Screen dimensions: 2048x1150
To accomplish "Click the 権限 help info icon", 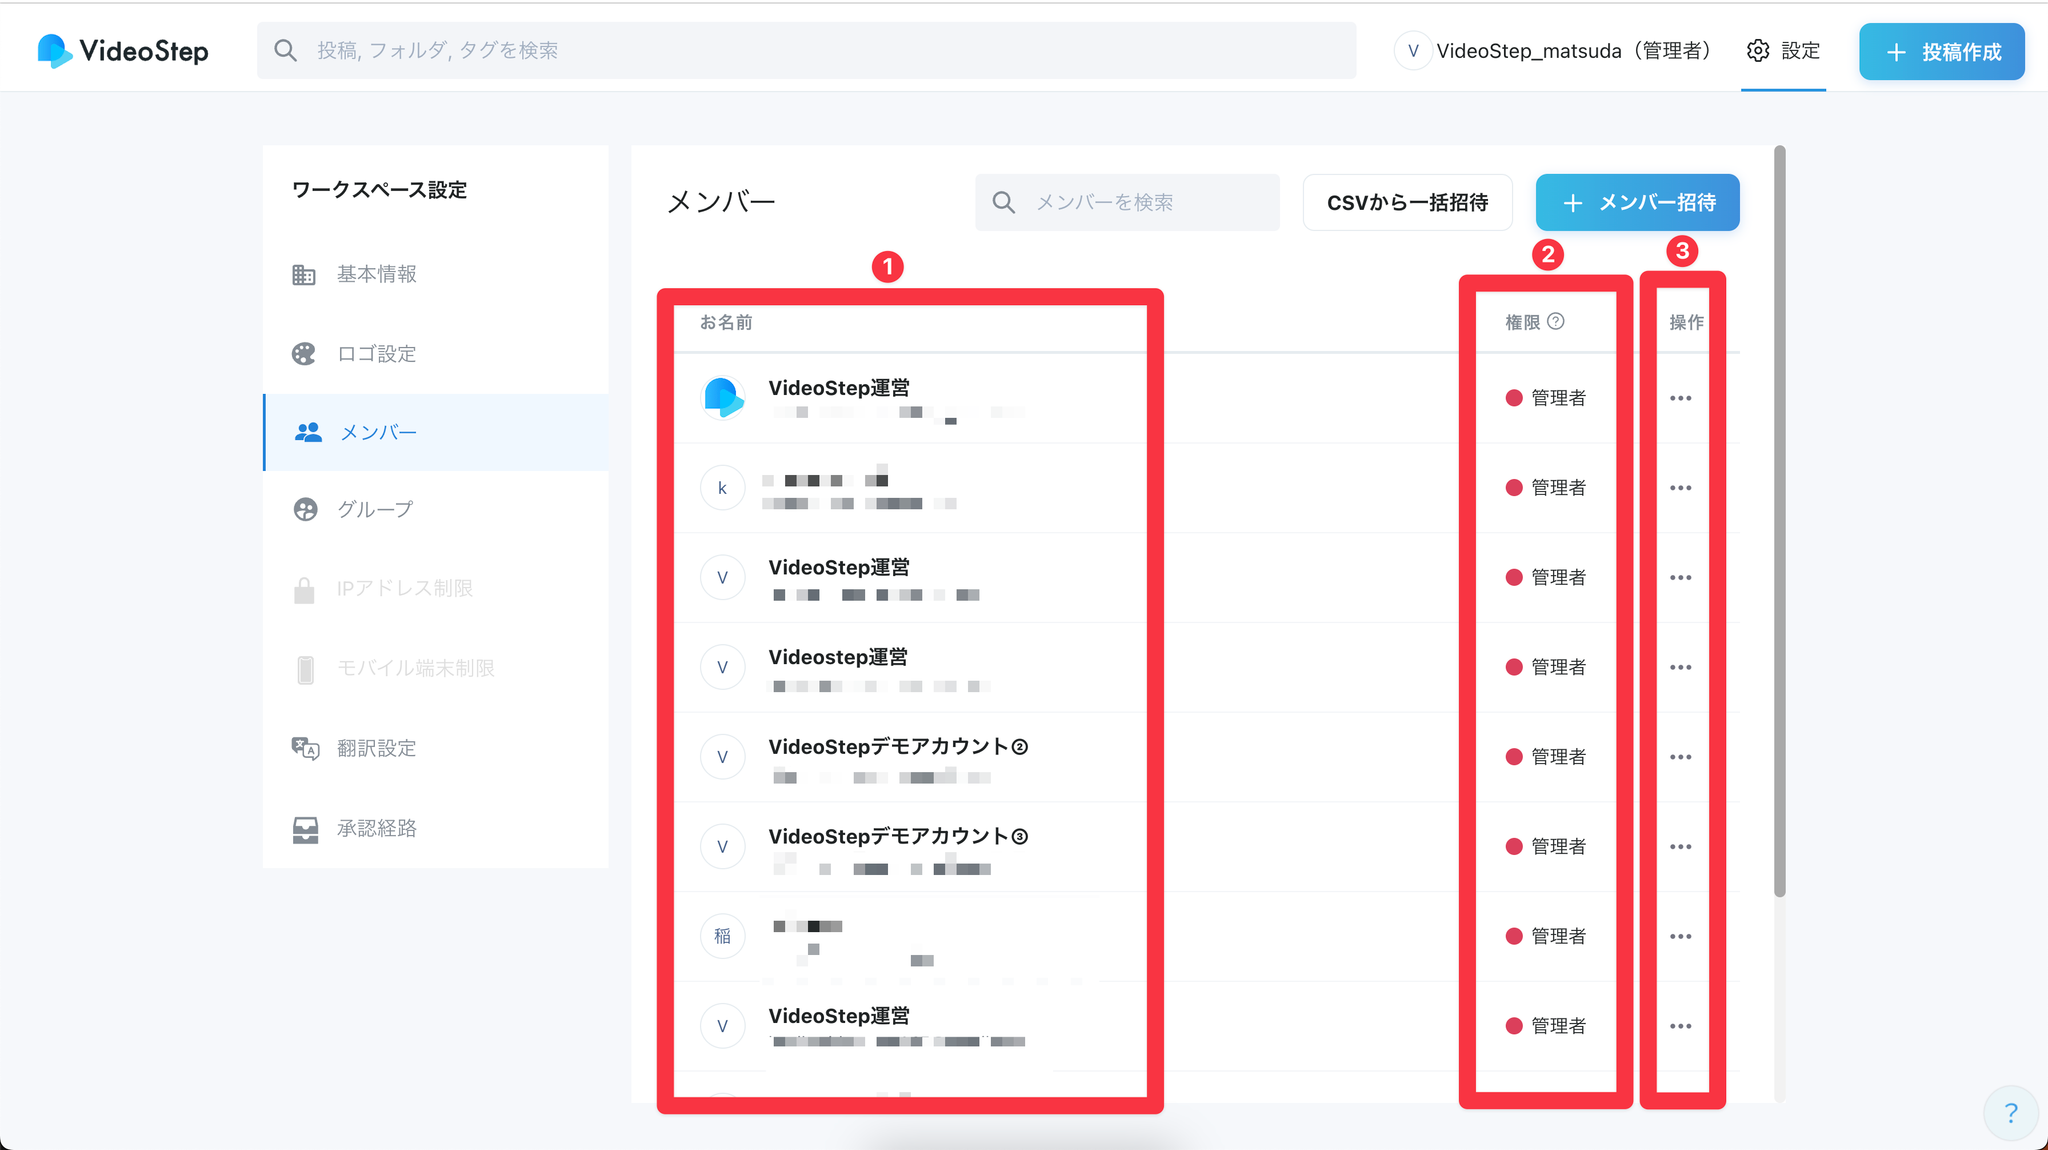I will point(1556,321).
